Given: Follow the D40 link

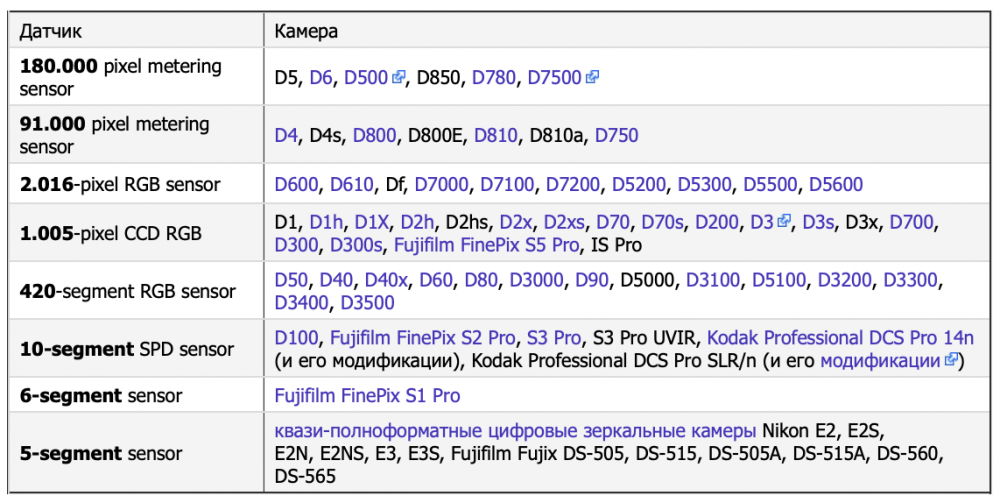Looking at the screenshot, I should click(x=336, y=280).
